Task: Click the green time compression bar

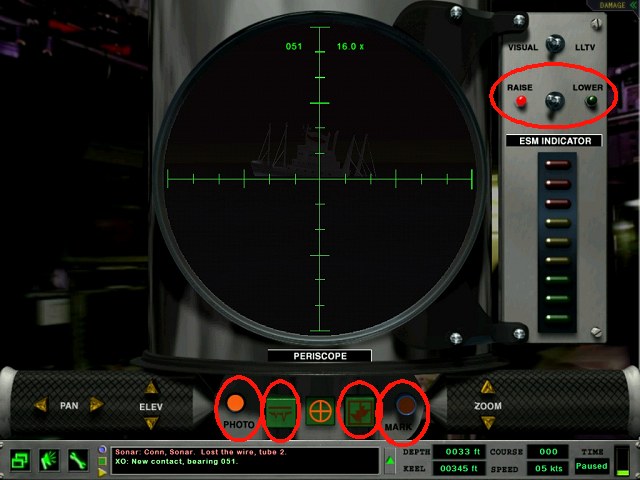Action: [x=622, y=458]
